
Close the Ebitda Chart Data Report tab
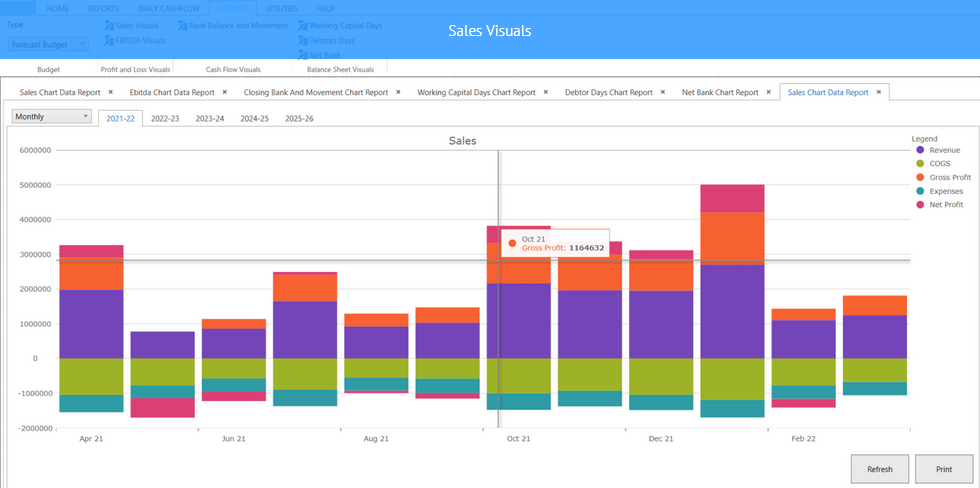click(x=226, y=92)
